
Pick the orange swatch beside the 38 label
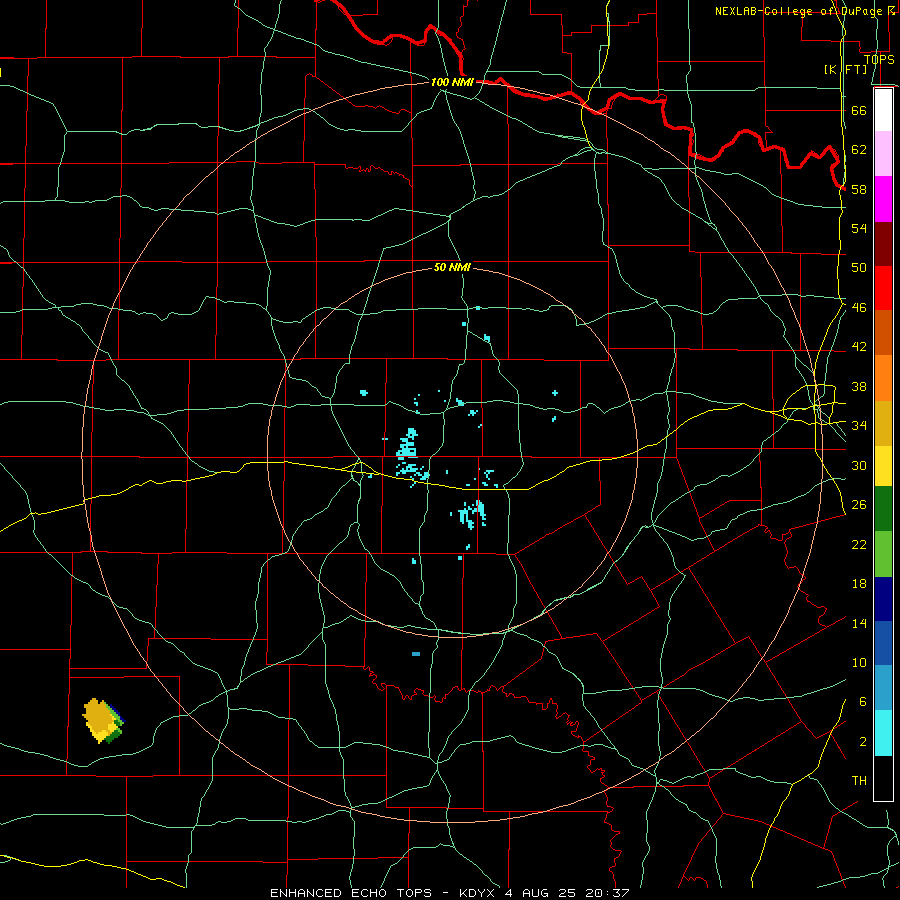pyautogui.click(x=883, y=378)
